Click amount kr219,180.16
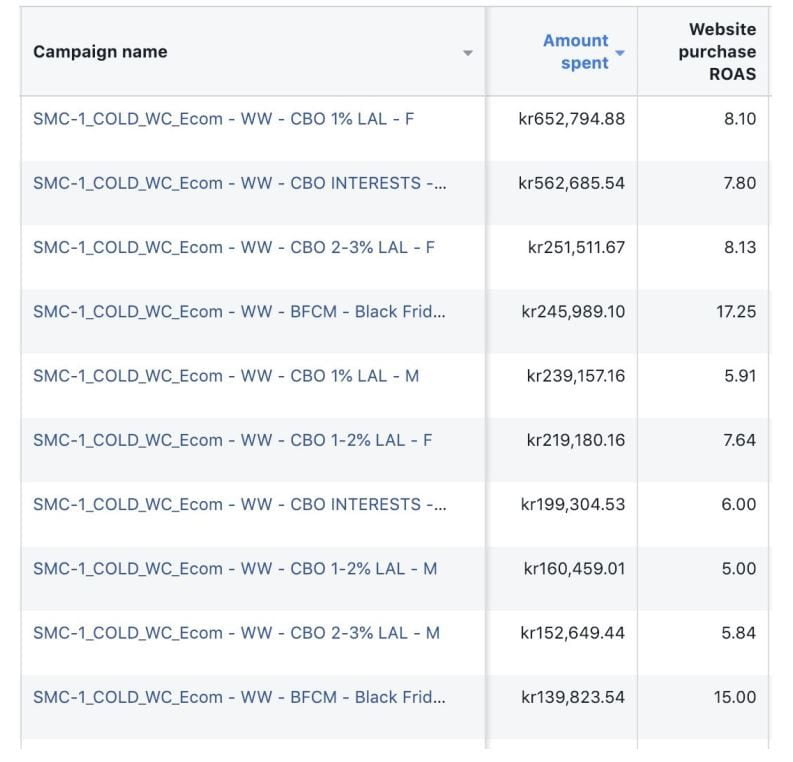 (576, 440)
